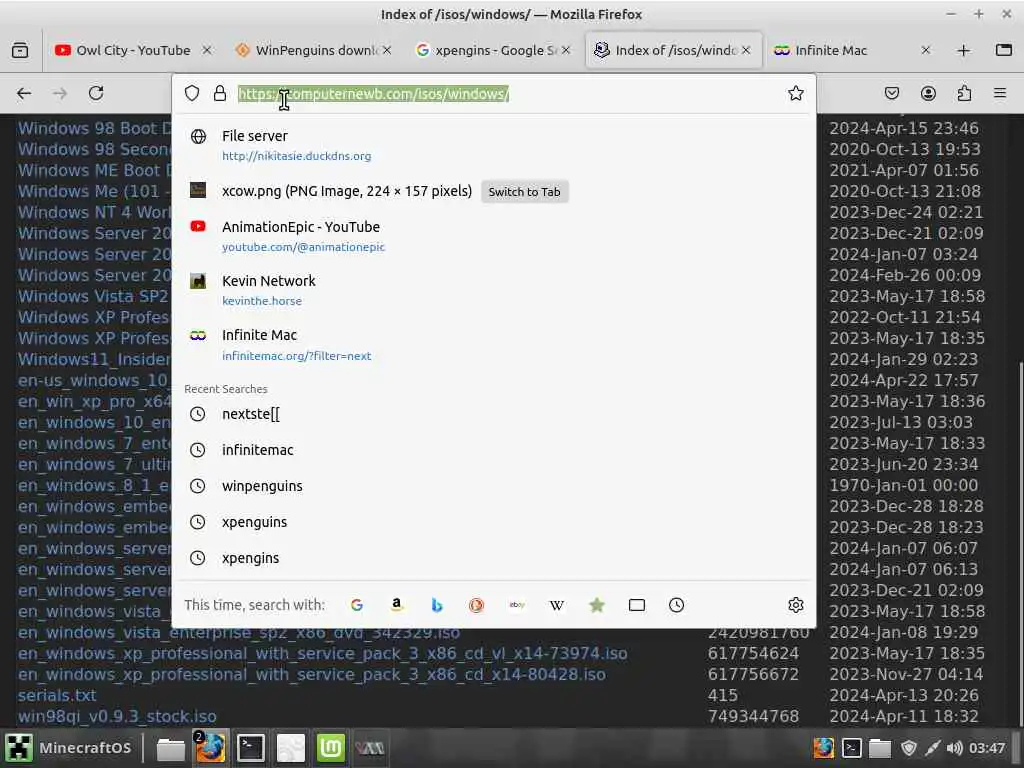
Task: Open Linux Mint icon in taskbar
Action: click(330, 748)
